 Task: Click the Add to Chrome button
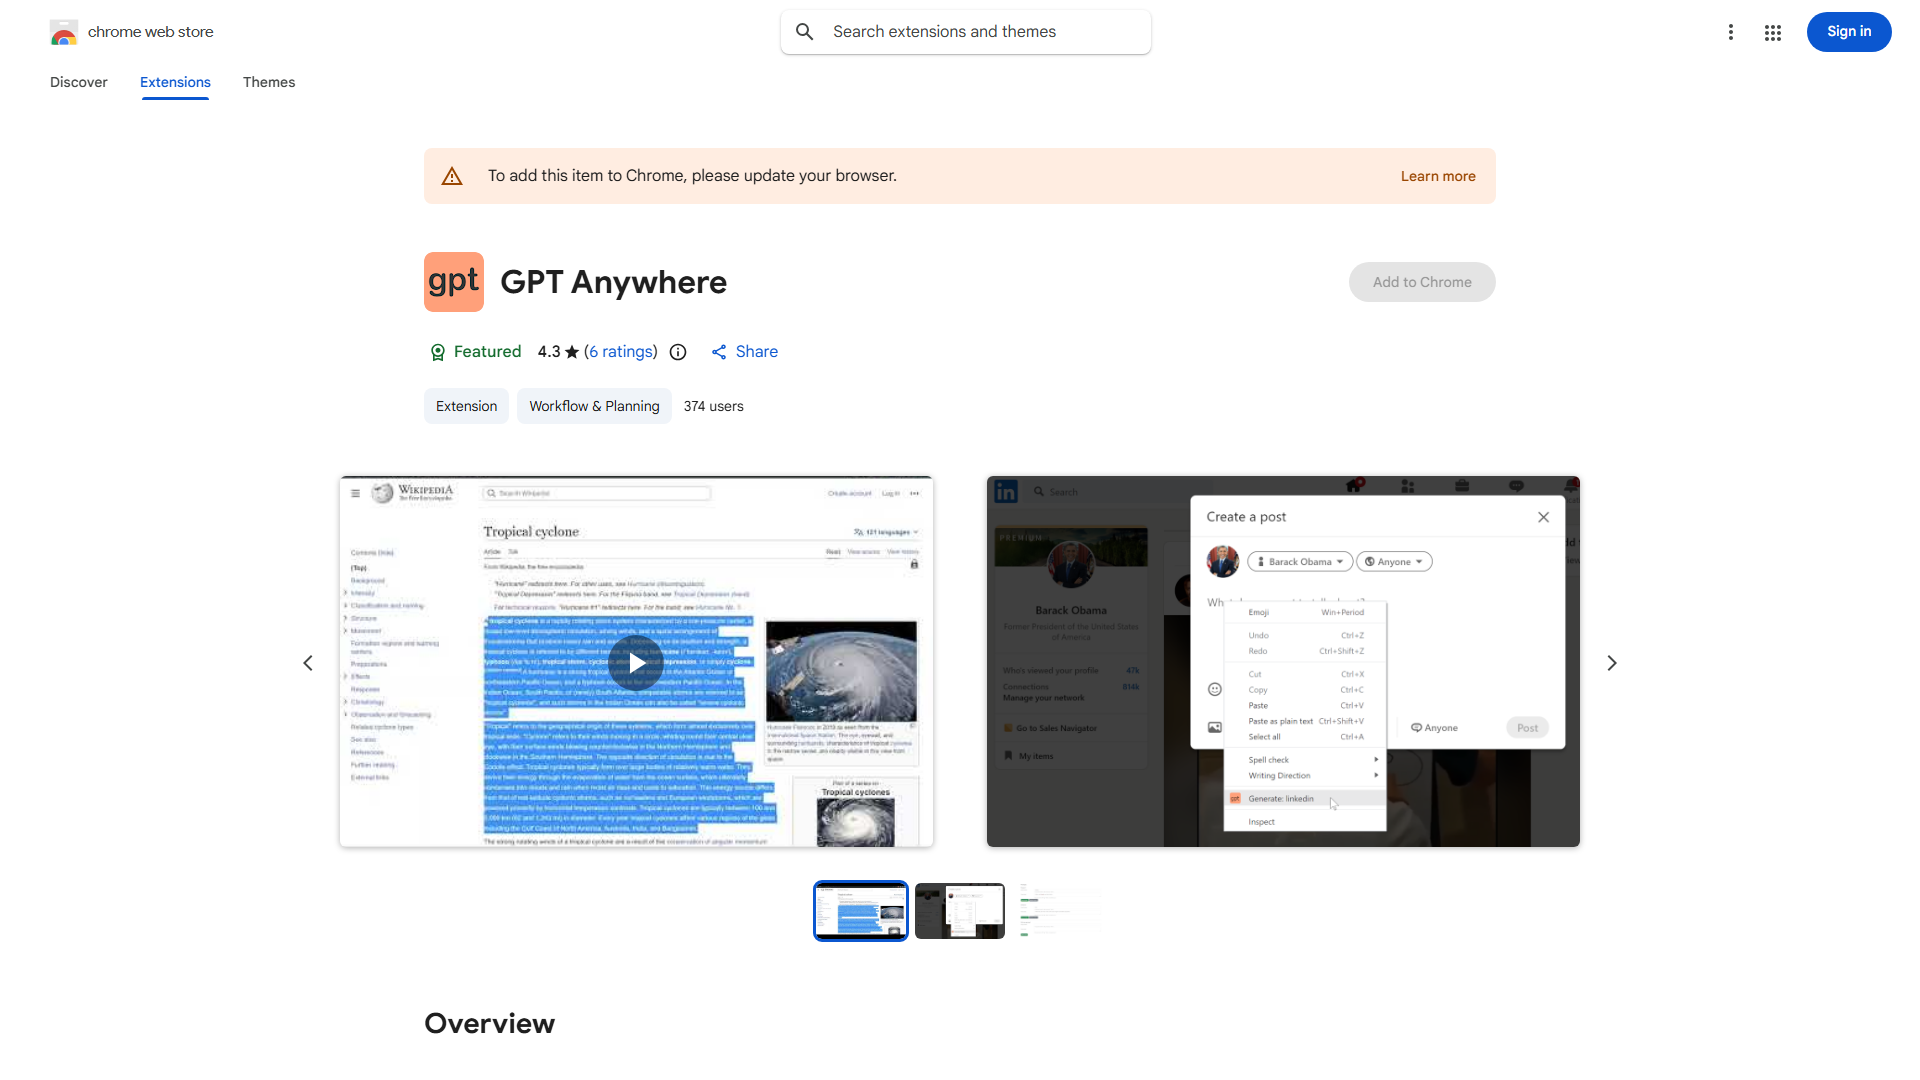tap(1421, 282)
